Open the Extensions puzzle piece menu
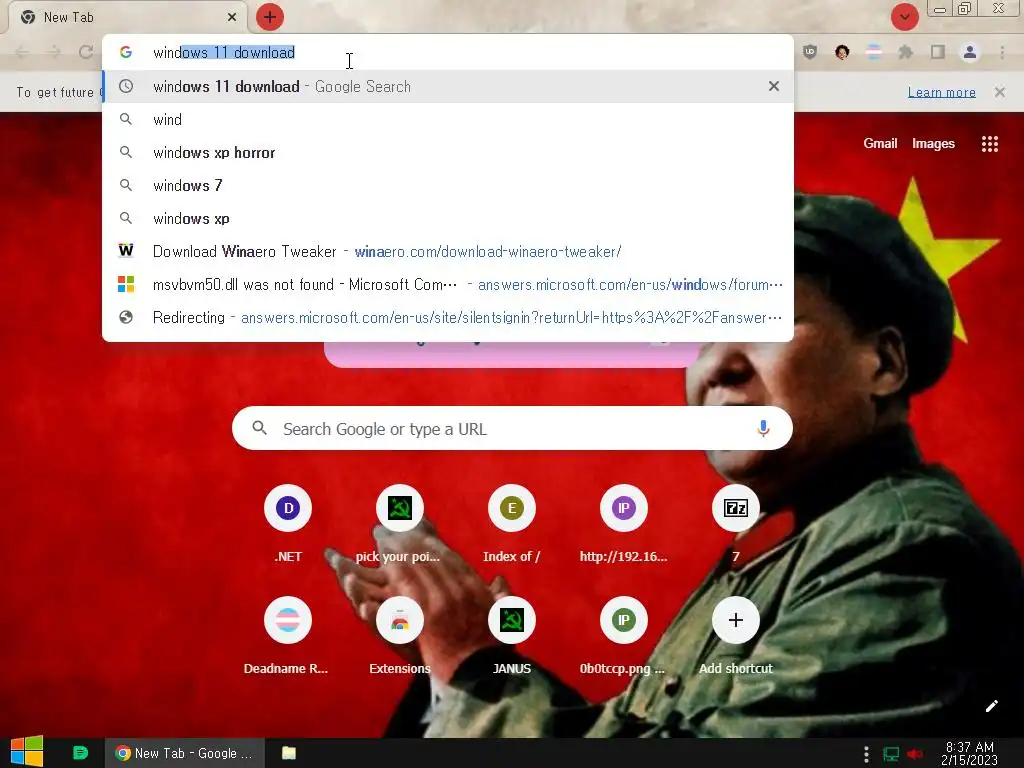Image resolution: width=1024 pixels, height=768 pixels. point(906,52)
